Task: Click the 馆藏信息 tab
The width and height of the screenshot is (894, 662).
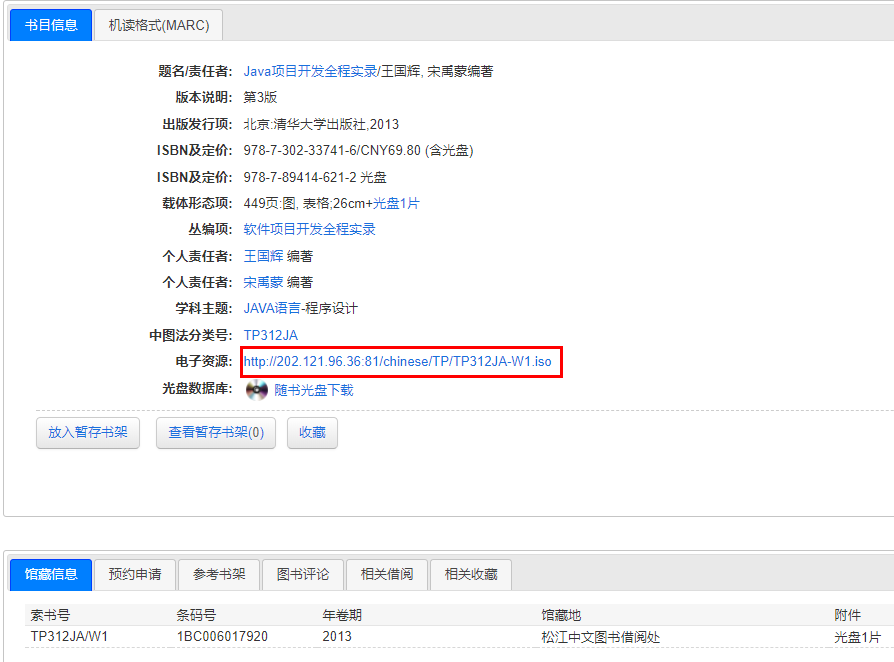Action: coord(51,574)
